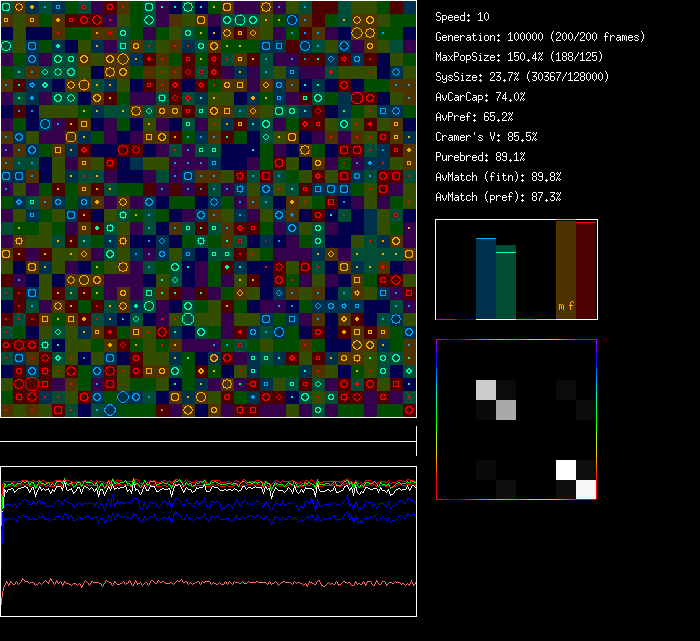Click the Cramer's V statistic
The image size is (700, 641).
coord(486,137)
